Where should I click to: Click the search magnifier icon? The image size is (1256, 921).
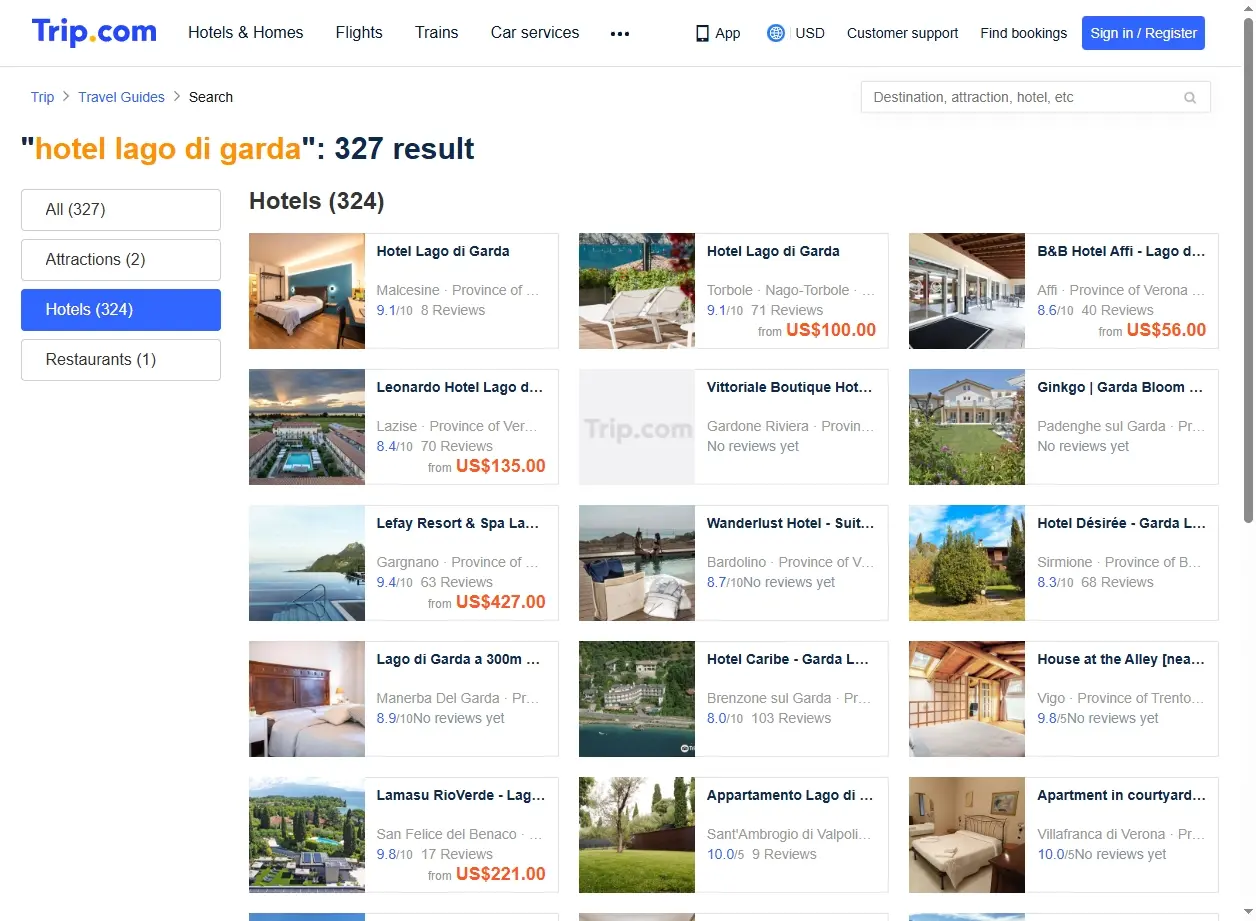pyautogui.click(x=1190, y=97)
